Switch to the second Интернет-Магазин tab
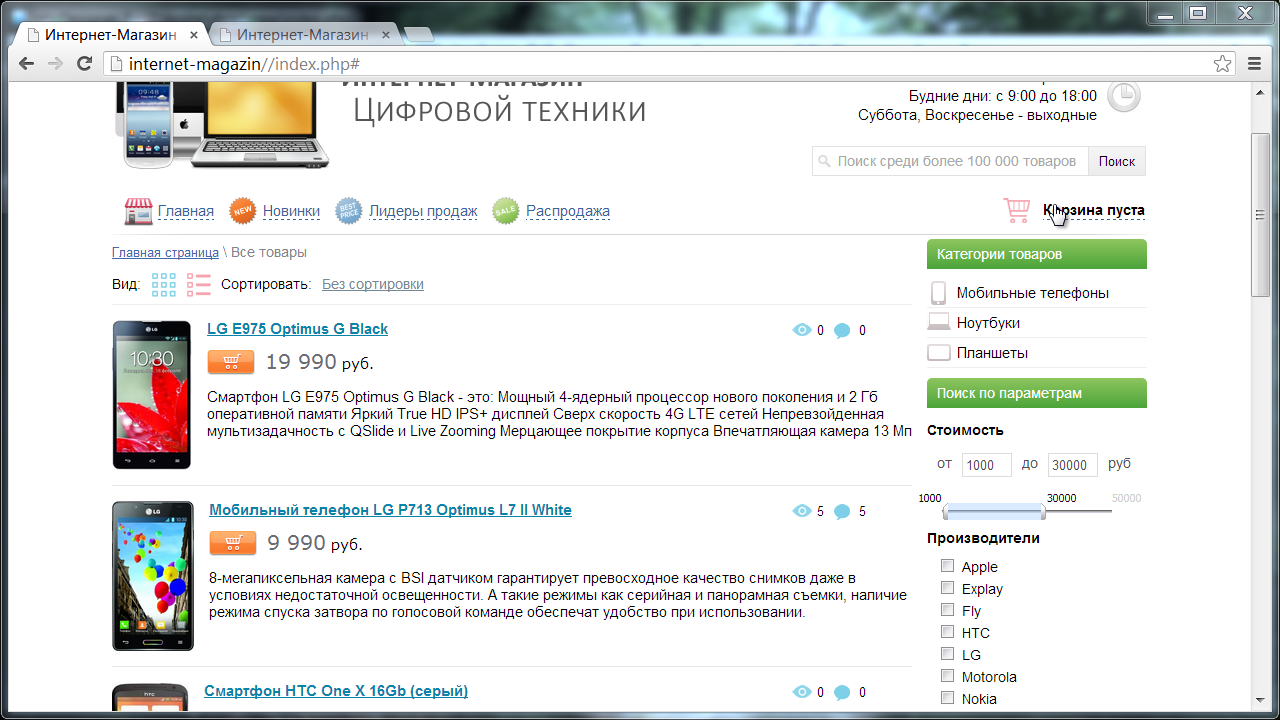Screen dimensions: 1280x720 pyautogui.click(x=303, y=35)
